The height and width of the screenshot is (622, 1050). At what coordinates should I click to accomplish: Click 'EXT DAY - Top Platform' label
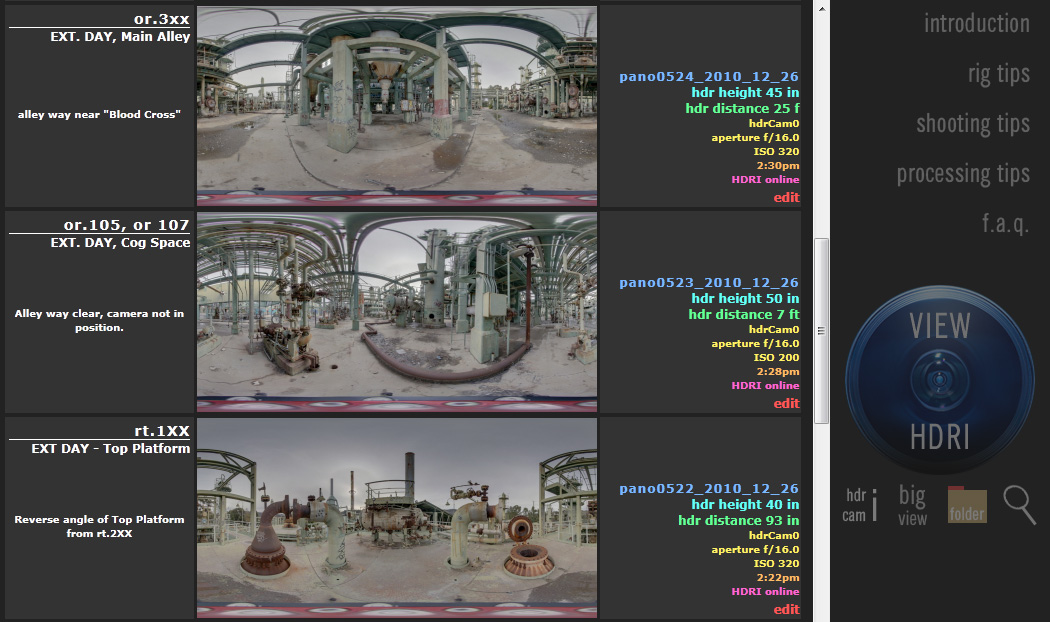coord(110,449)
